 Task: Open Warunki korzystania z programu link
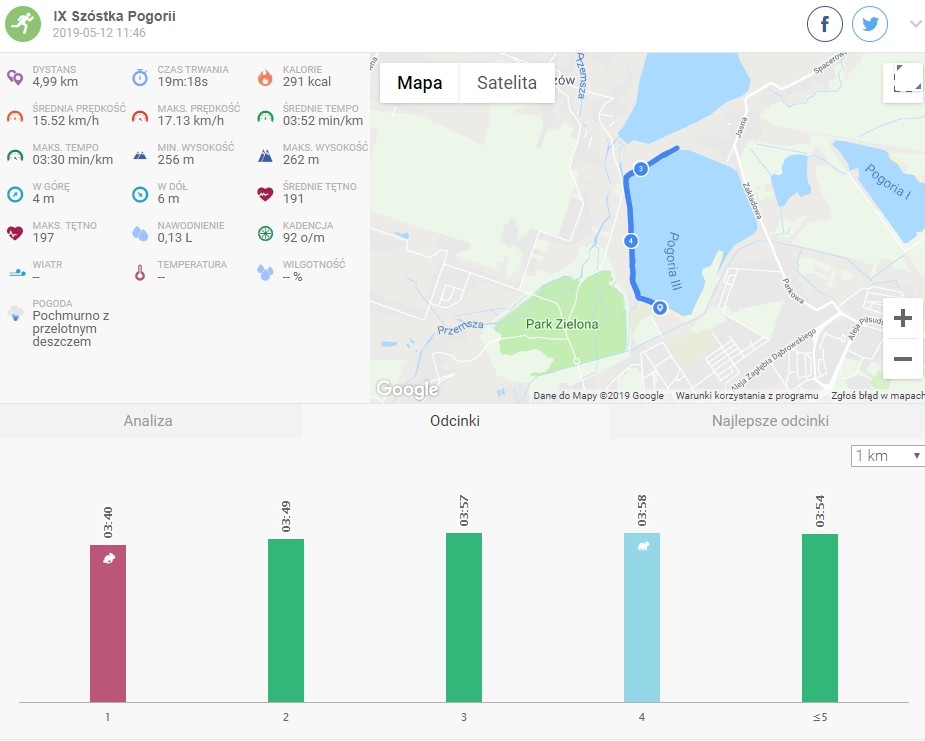pyautogui.click(x=746, y=396)
